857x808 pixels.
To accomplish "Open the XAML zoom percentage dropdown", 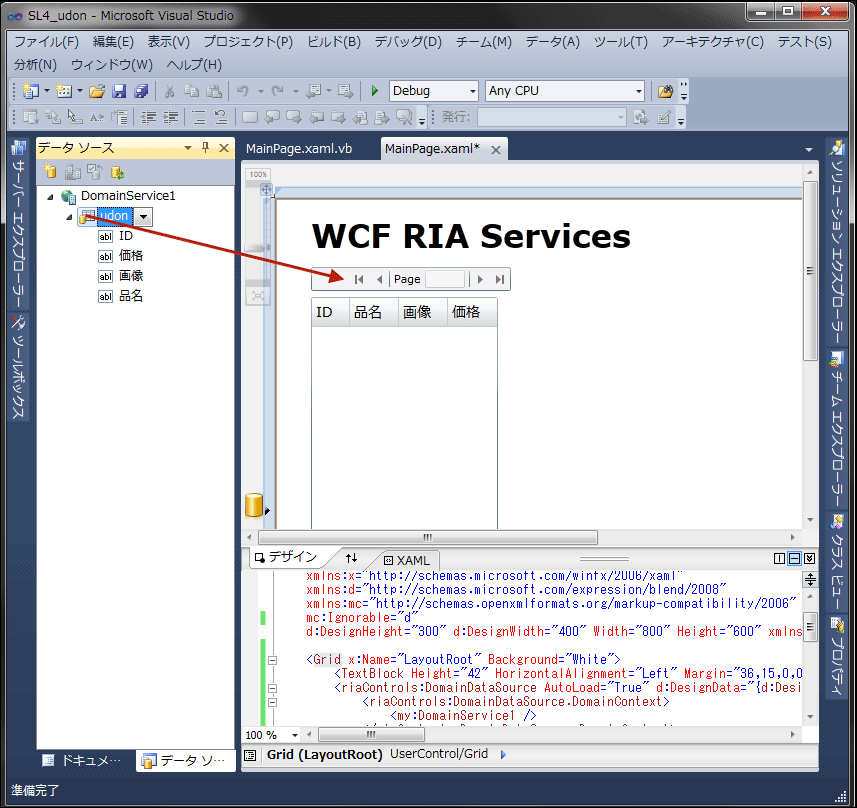I will (295, 735).
